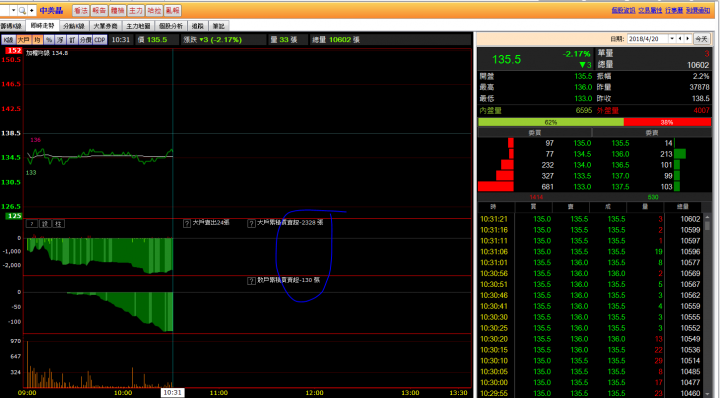Toggle the % percent scale button
Viewport: 720px width, 398px height.
tap(49, 40)
